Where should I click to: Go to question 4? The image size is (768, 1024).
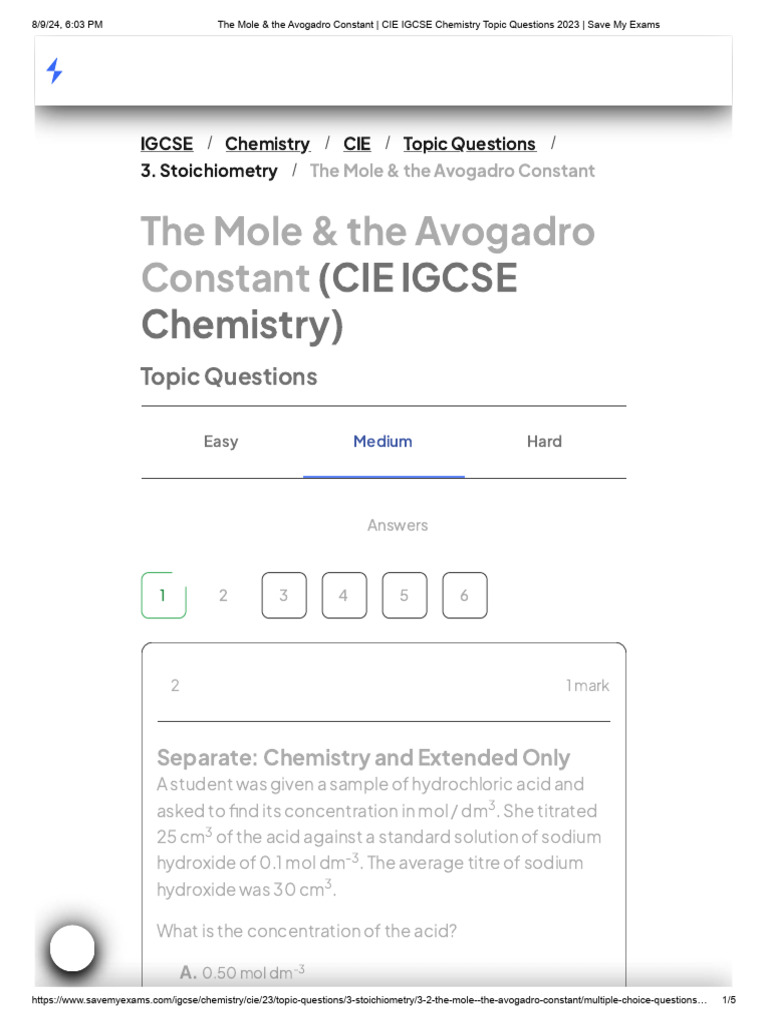[344, 595]
